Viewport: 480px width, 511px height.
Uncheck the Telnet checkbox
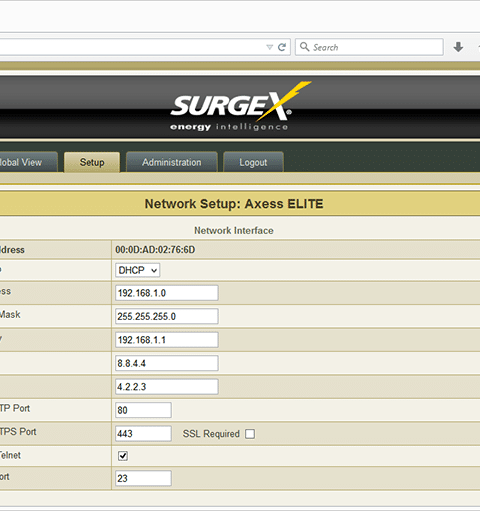(123, 456)
